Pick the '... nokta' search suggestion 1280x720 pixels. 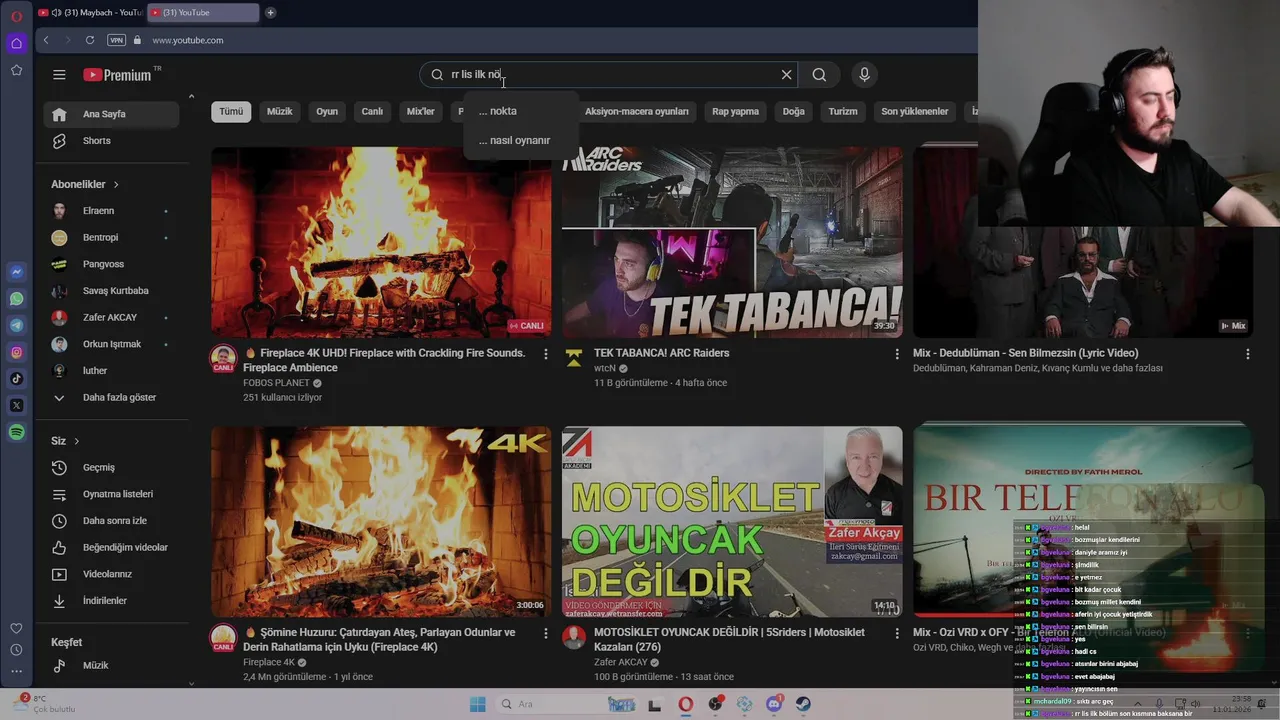[x=520, y=111]
